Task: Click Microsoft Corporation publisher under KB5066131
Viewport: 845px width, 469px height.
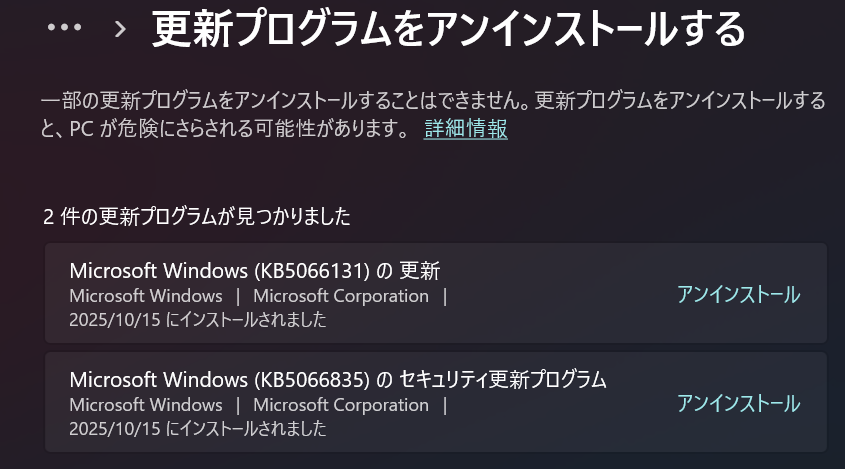Action: click(341, 296)
